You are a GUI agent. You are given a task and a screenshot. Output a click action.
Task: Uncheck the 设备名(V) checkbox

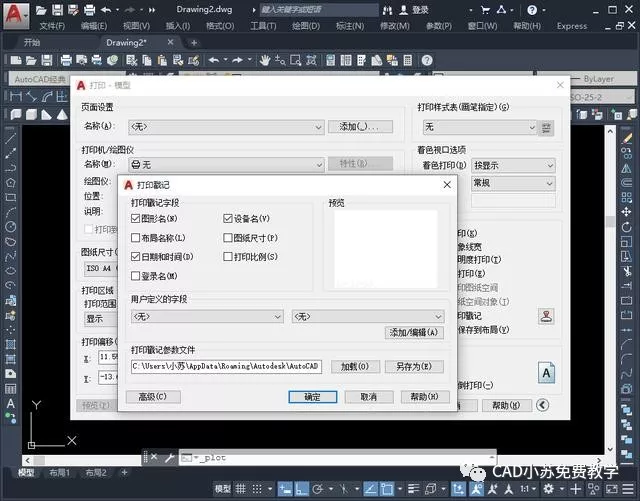click(x=228, y=218)
